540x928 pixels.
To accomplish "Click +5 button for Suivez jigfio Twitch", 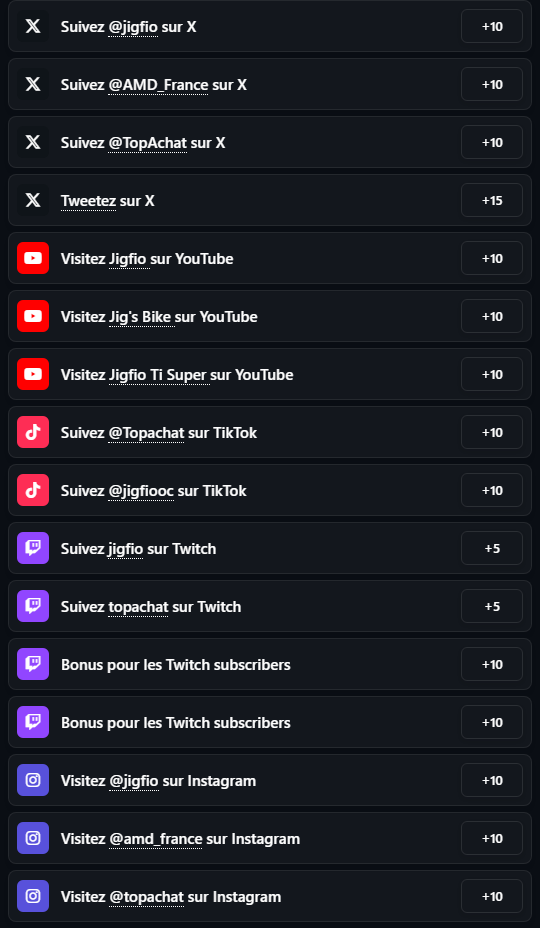I will coord(492,549).
